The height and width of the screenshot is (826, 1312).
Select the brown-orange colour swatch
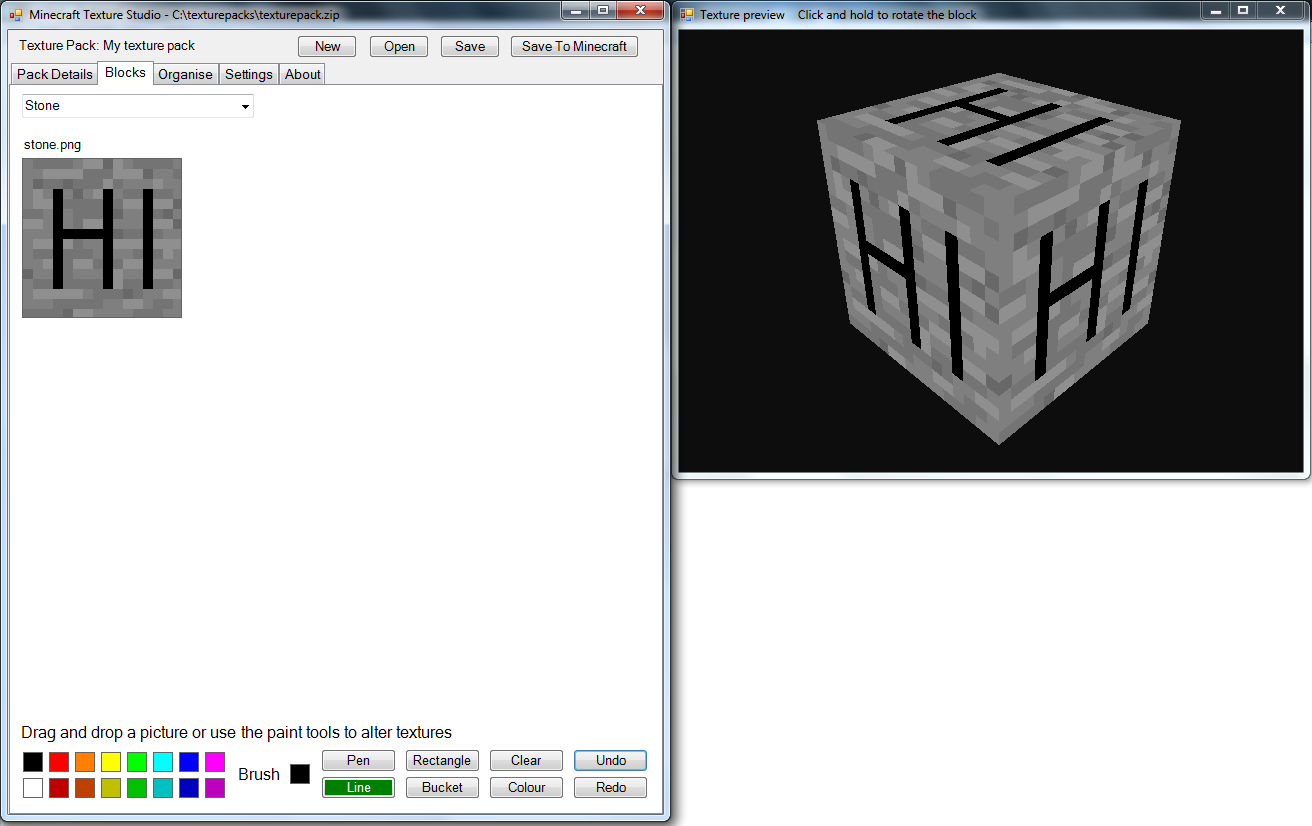[85, 788]
